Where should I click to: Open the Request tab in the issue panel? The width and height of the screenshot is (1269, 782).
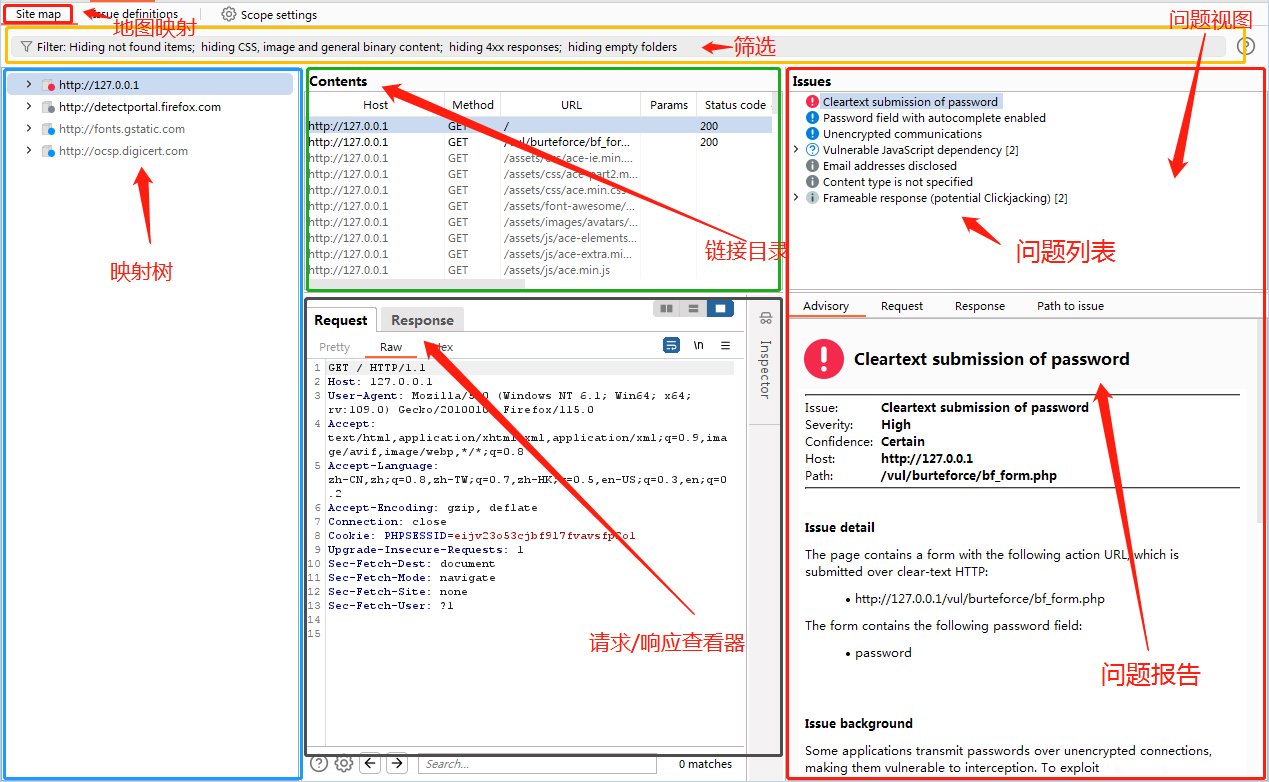tap(902, 306)
